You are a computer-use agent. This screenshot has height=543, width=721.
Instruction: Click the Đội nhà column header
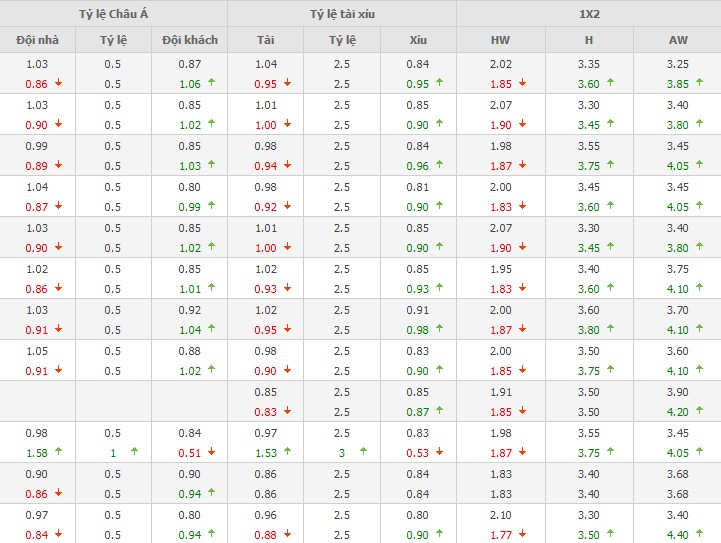tap(37, 40)
